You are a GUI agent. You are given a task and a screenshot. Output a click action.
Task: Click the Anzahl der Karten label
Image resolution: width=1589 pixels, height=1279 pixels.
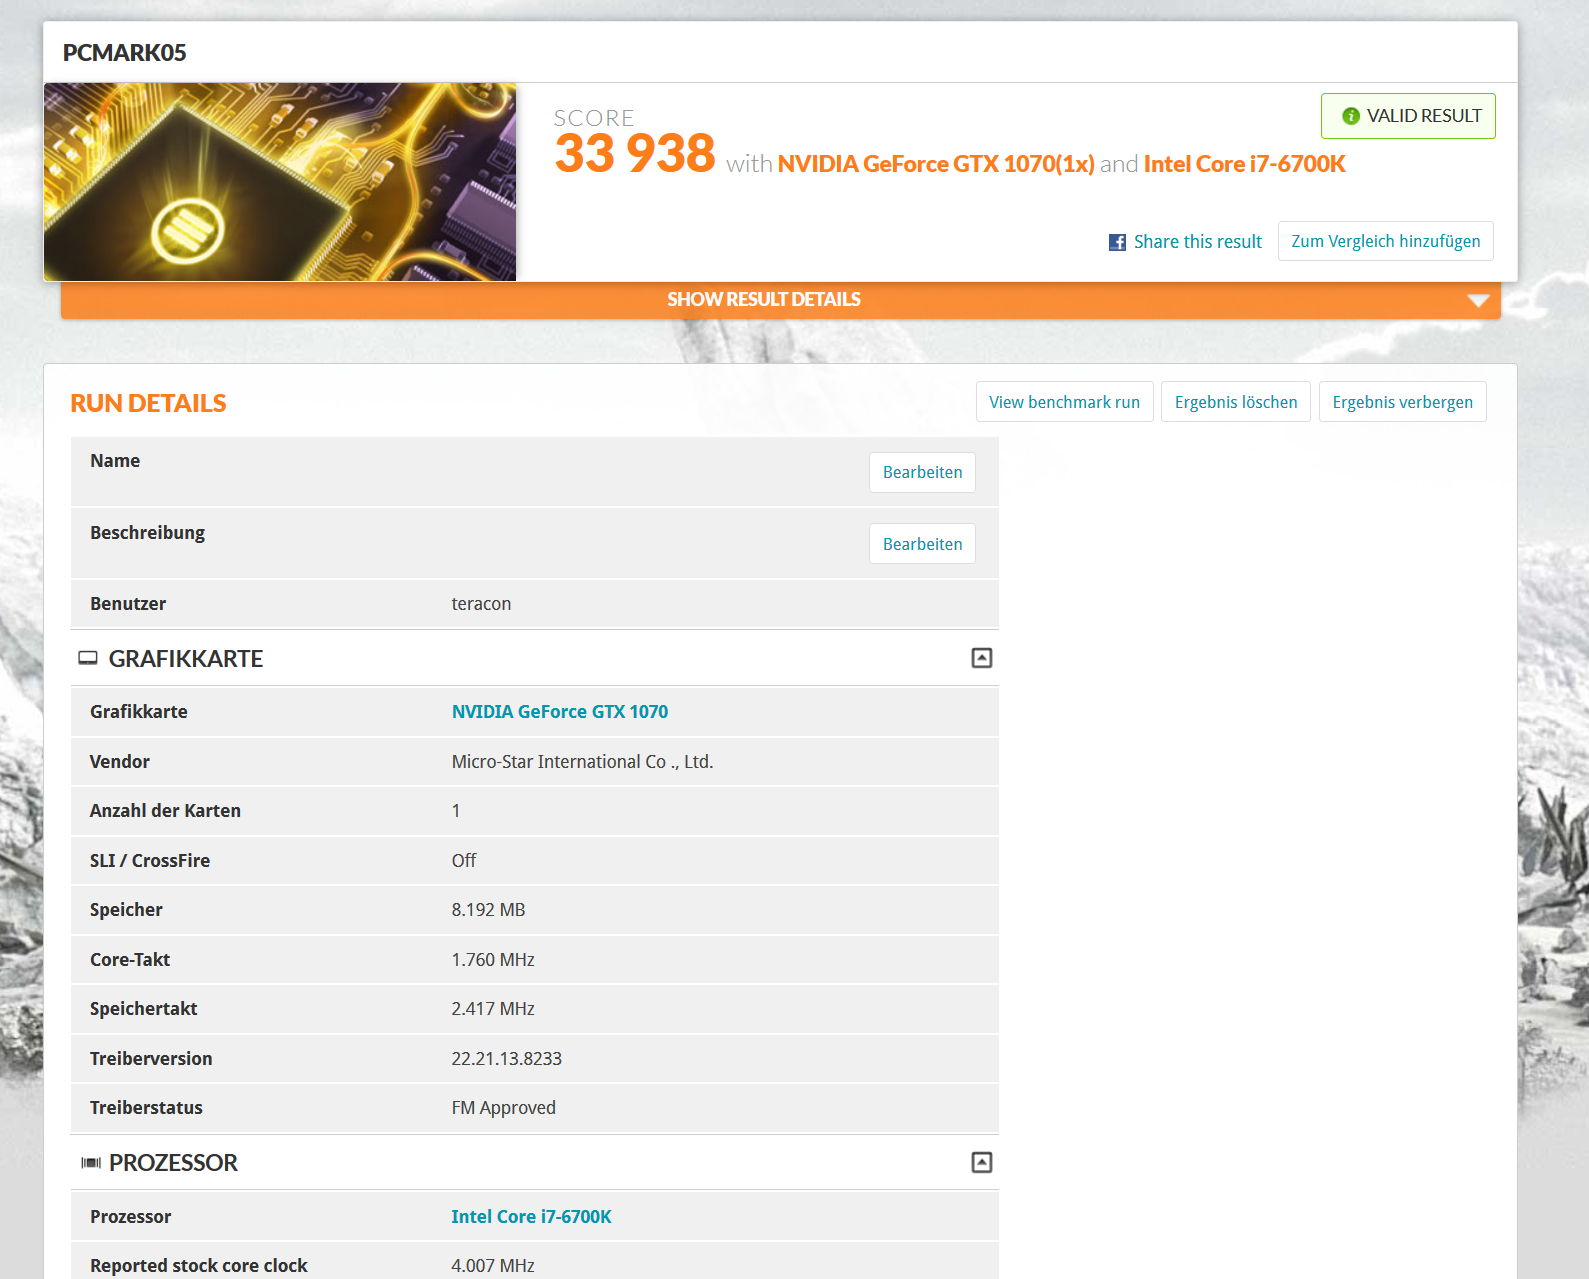tap(165, 811)
